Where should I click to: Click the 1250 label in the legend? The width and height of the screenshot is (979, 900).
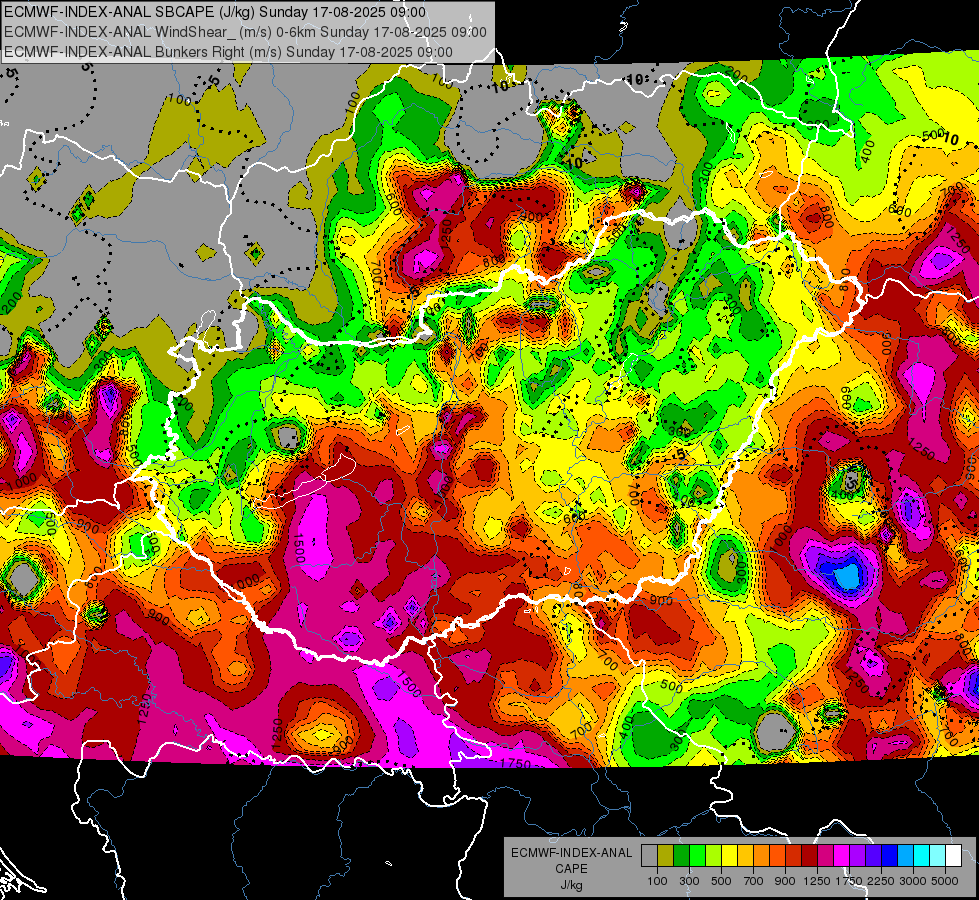click(817, 881)
